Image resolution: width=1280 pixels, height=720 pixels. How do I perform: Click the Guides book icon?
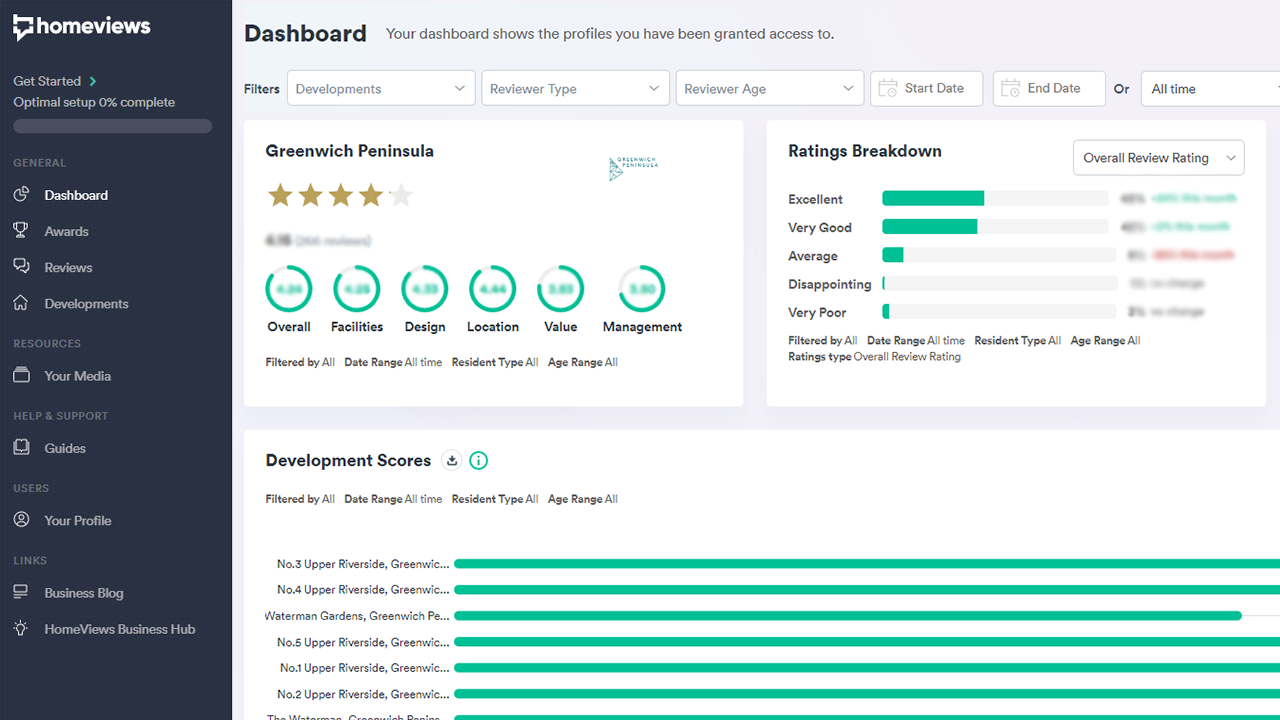pyautogui.click(x=21, y=448)
